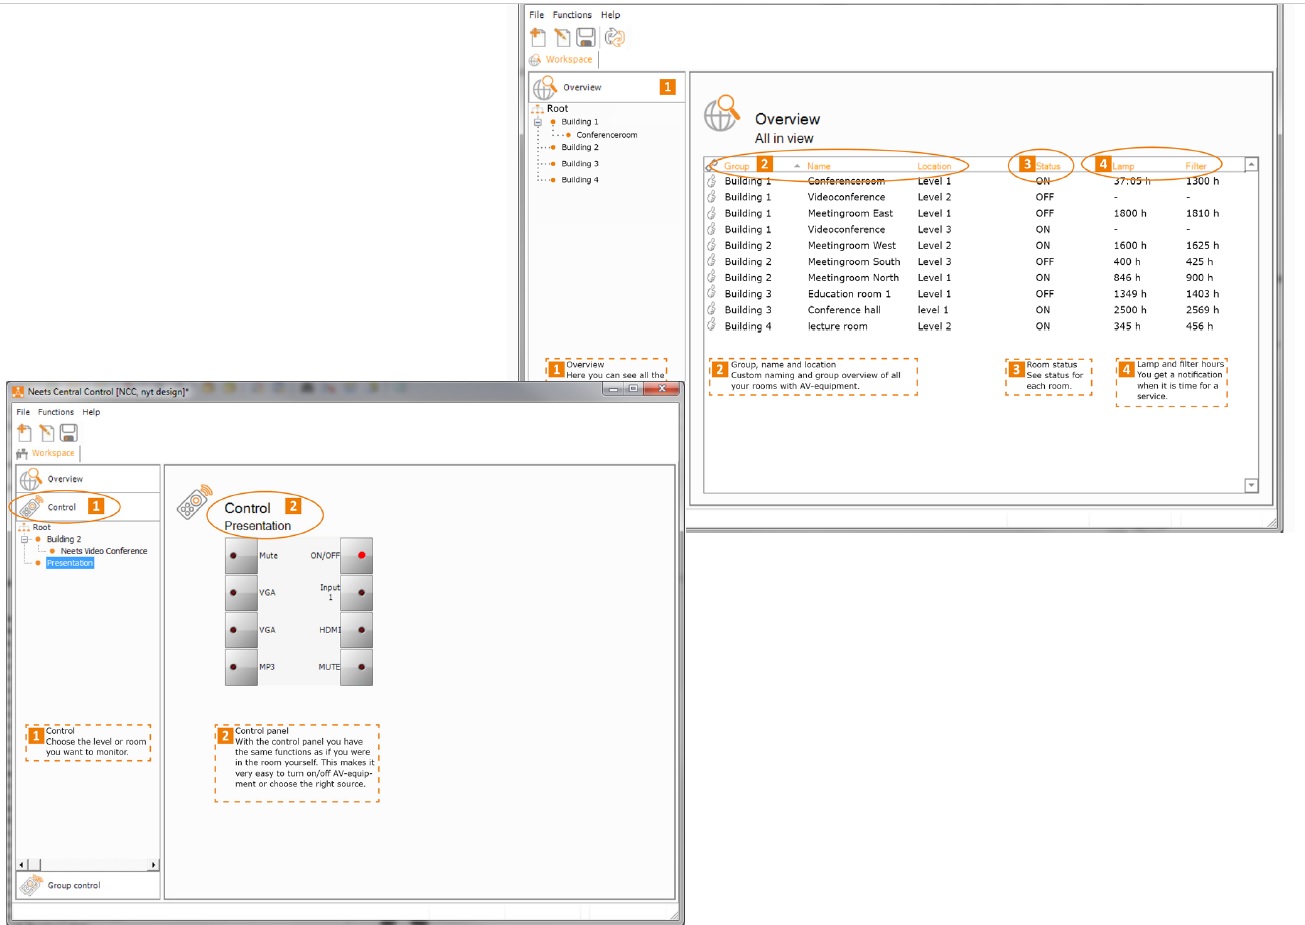Click the sync/refresh icon in the Overview window toolbar
The height and width of the screenshot is (925, 1305).
614,37
